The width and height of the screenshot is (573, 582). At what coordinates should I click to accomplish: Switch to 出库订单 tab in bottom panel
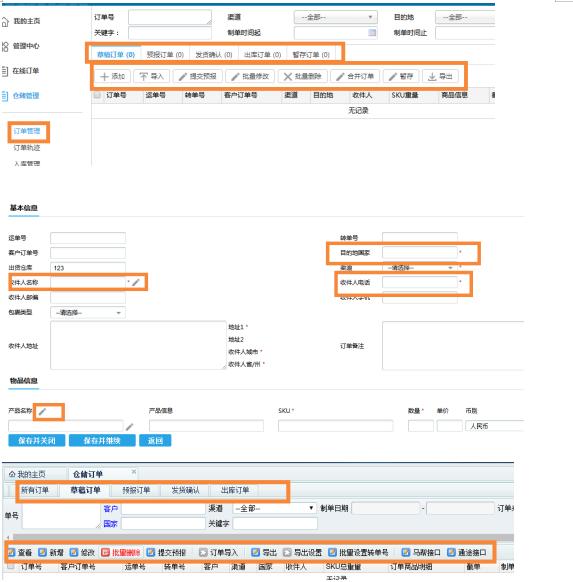pos(235,490)
